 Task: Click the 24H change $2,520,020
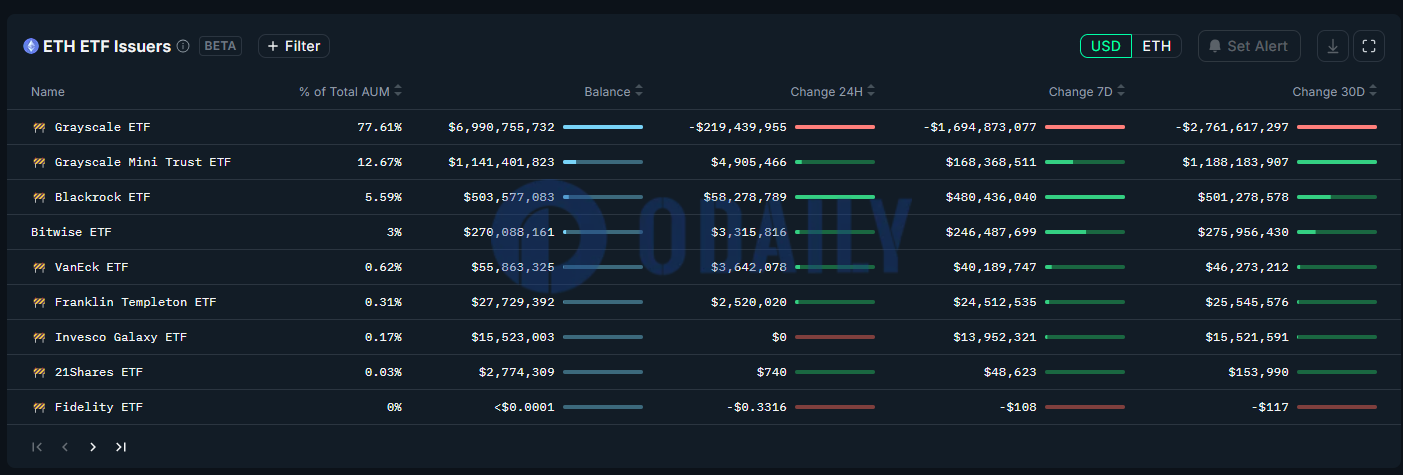click(x=749, y=302)
